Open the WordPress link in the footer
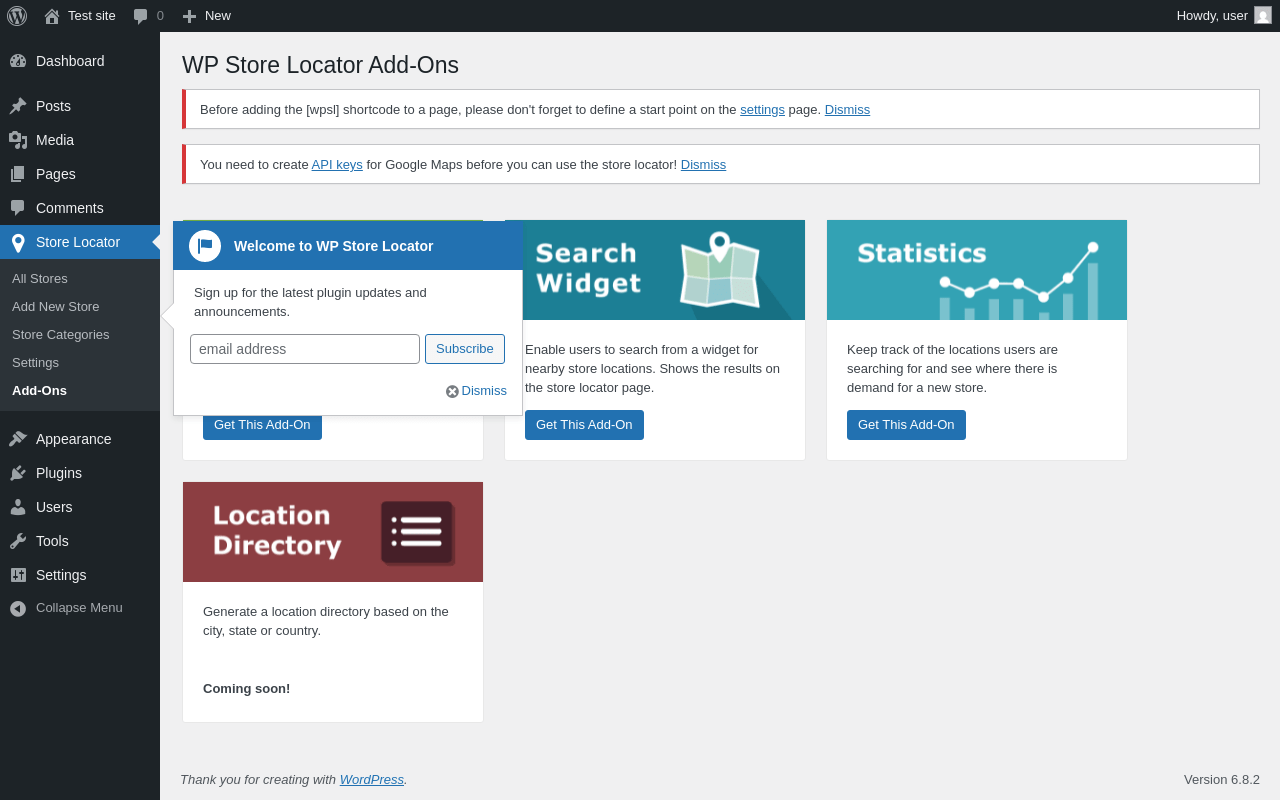The image size is (1280, 800). [372, 780]
